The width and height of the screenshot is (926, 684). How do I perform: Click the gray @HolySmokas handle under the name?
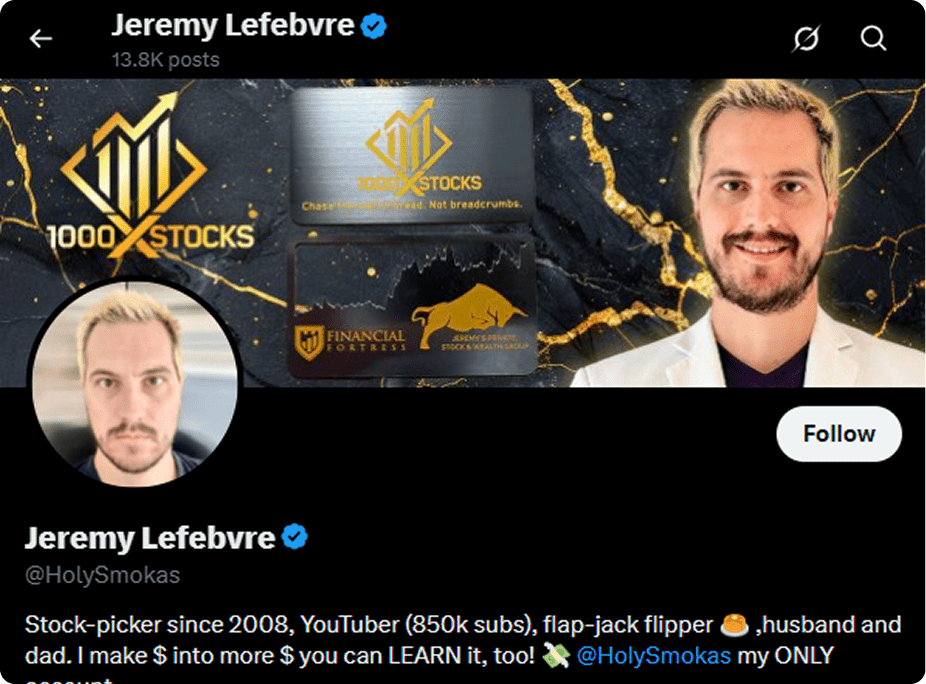pos(103,575)
